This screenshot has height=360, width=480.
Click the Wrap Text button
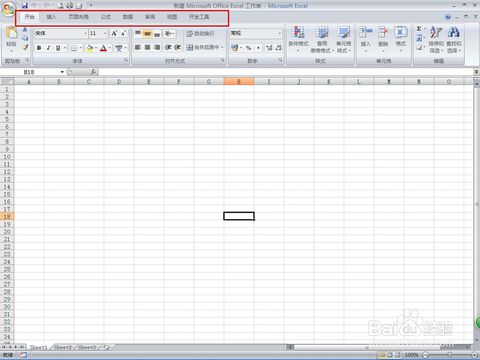point(200,33)
